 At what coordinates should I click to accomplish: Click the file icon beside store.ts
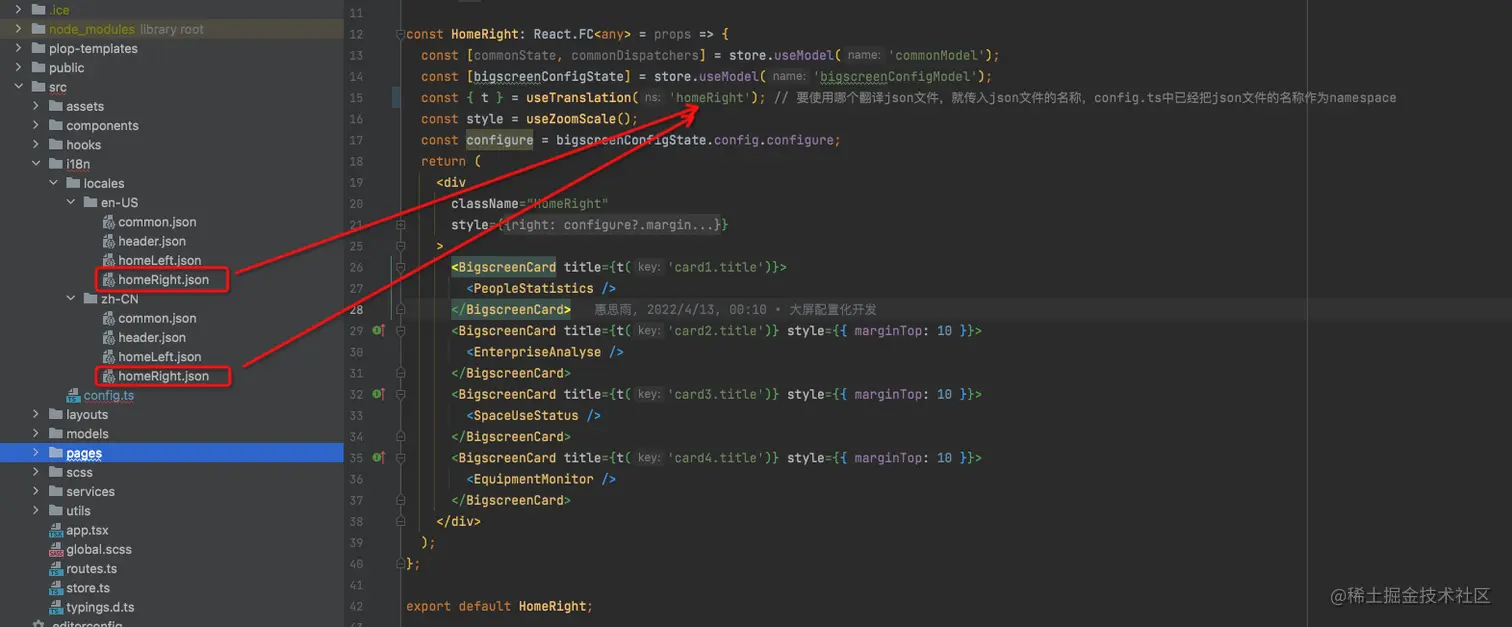[x=56, y=588]
